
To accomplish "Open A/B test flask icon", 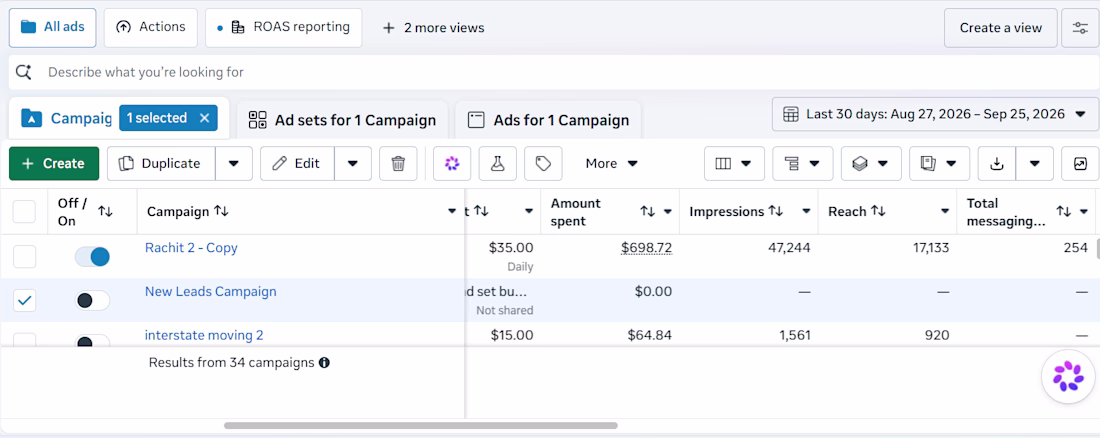I will [497, 164].
